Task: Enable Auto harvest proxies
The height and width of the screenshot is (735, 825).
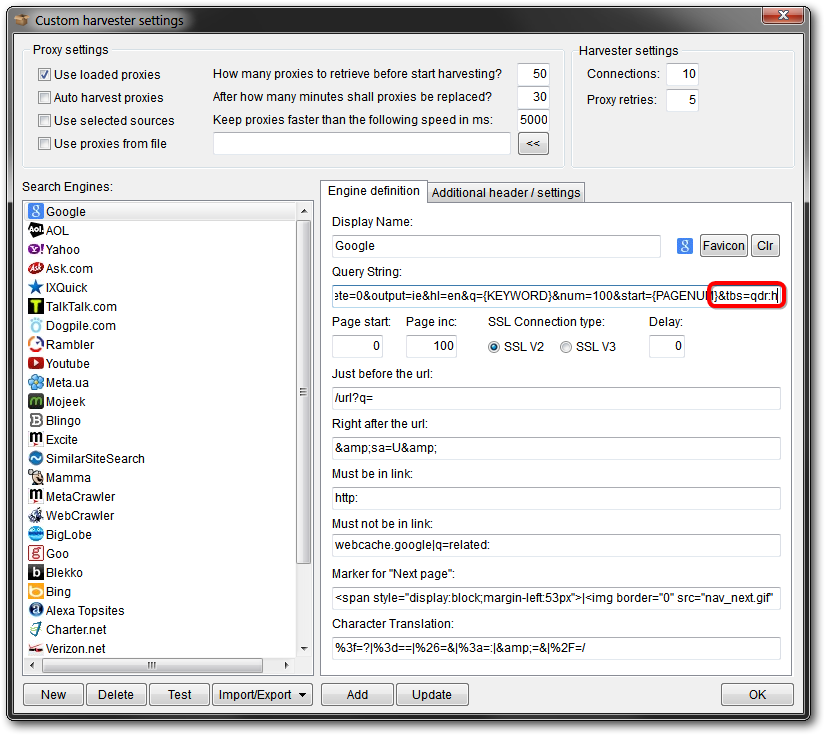Action: tap(44, 97)
